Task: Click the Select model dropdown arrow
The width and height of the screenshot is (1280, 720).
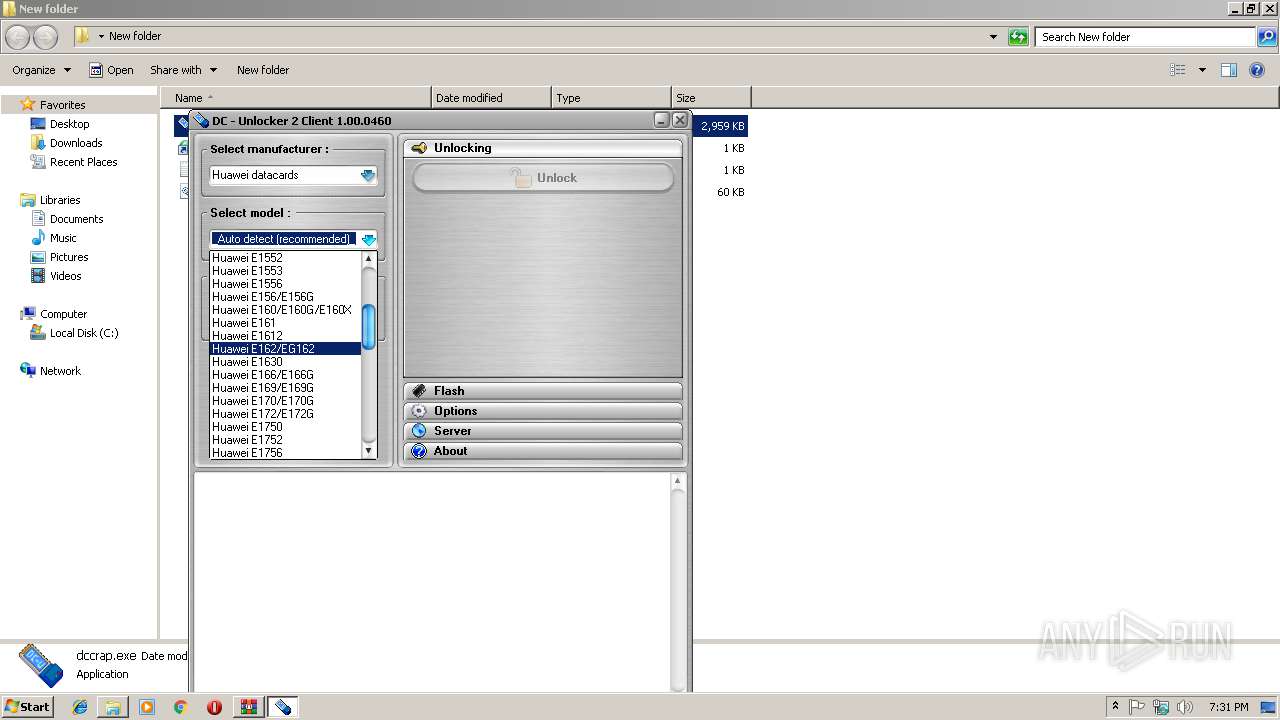Action: tap(369, 239)
